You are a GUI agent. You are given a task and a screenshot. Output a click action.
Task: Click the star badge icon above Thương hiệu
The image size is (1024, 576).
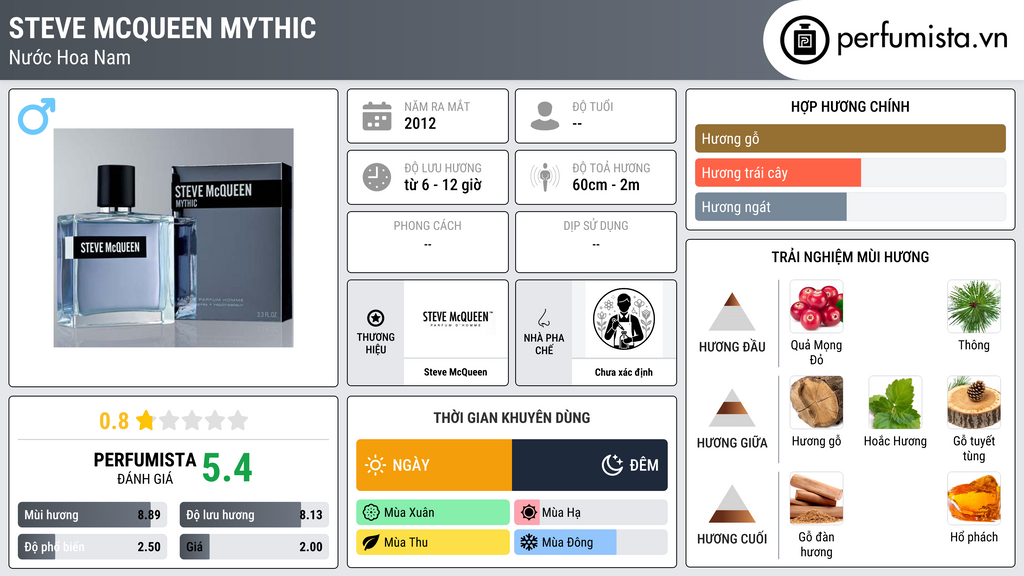pos(376,318)
